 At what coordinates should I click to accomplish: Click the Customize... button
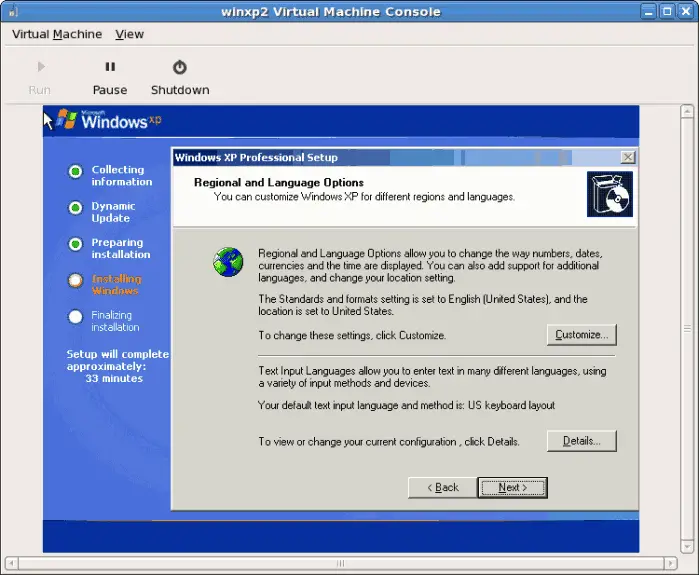coord(581,335)
